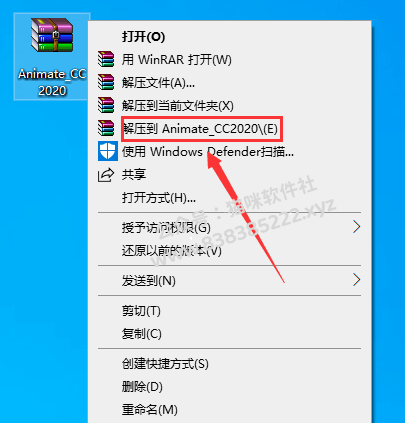Choose 重命名(M) menu entry
This screenshot has width=405, height=423.
coord(150,409)
